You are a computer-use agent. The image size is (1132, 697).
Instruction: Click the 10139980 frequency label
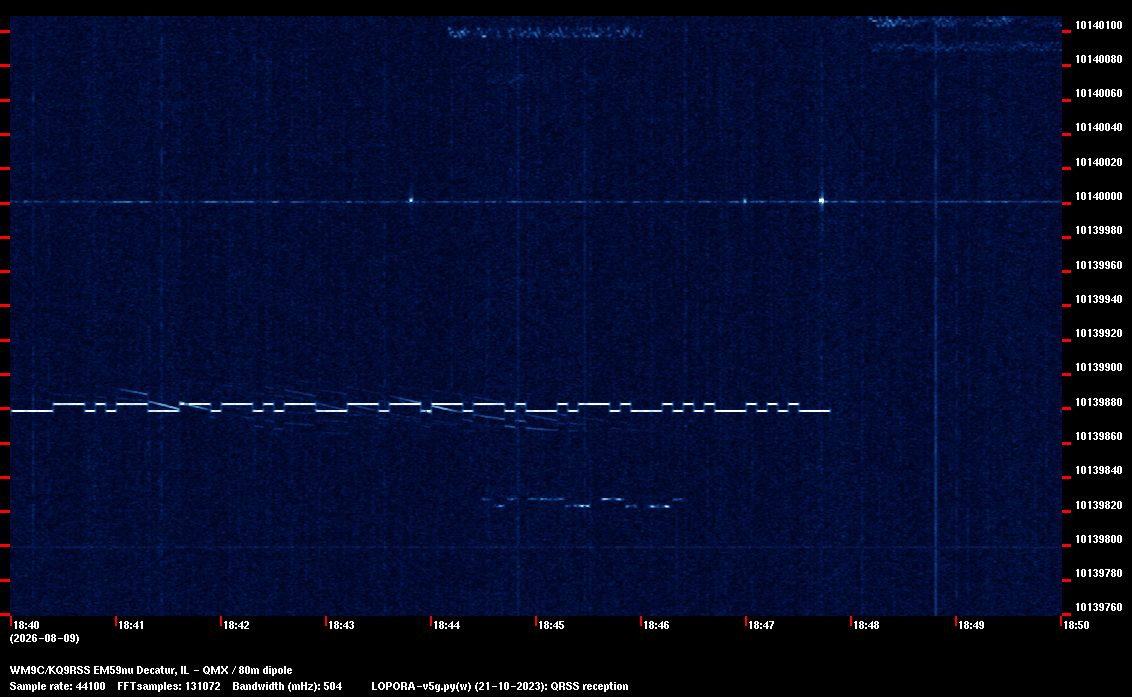[x=1098, y=230]
